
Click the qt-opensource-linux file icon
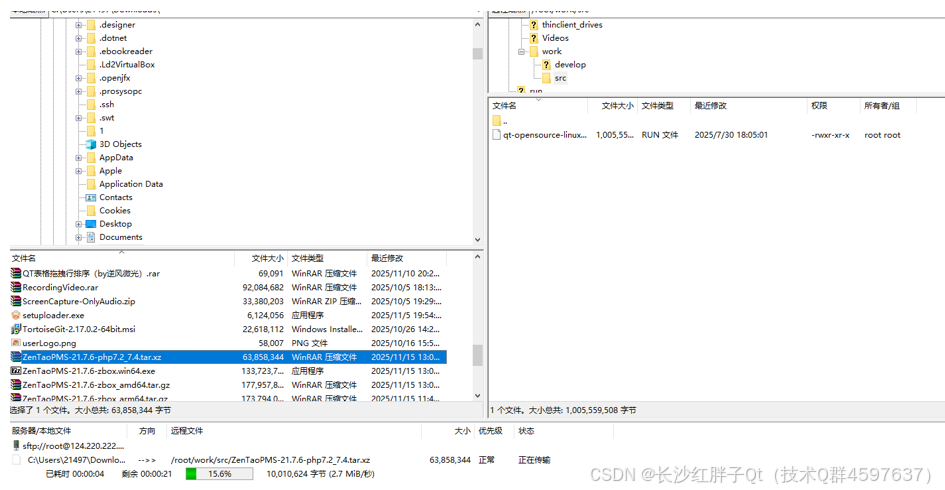pos(497,135)
